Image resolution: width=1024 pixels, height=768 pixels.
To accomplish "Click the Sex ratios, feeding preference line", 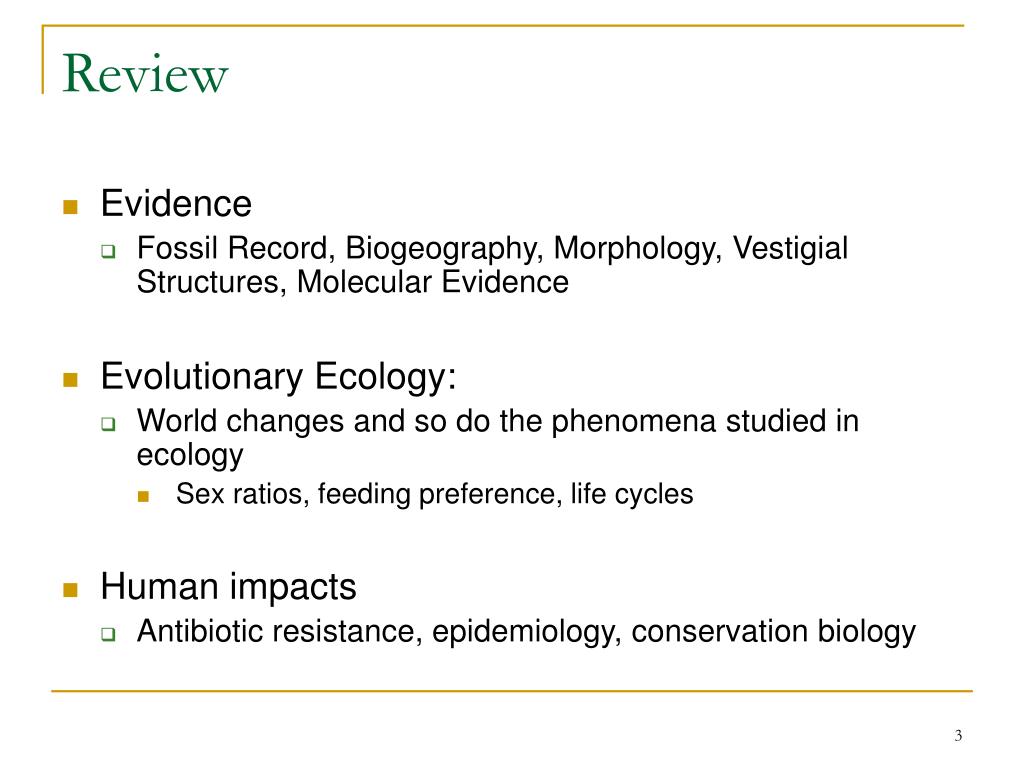I will (434, 494).
